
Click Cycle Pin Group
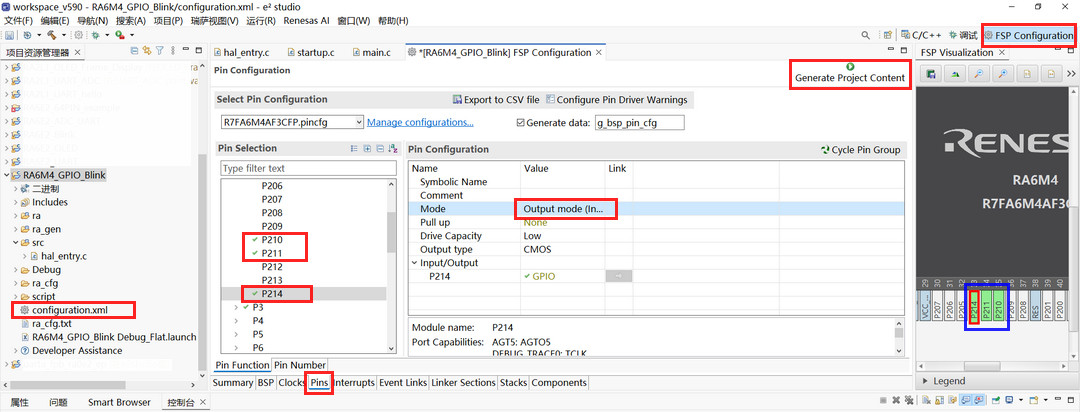pyautogui.click(x=860, y=150)
